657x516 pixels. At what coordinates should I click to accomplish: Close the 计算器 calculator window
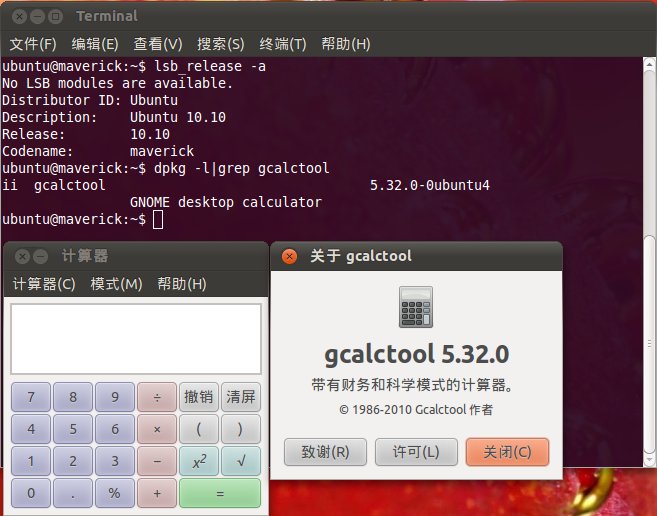(x=22, y=256)
